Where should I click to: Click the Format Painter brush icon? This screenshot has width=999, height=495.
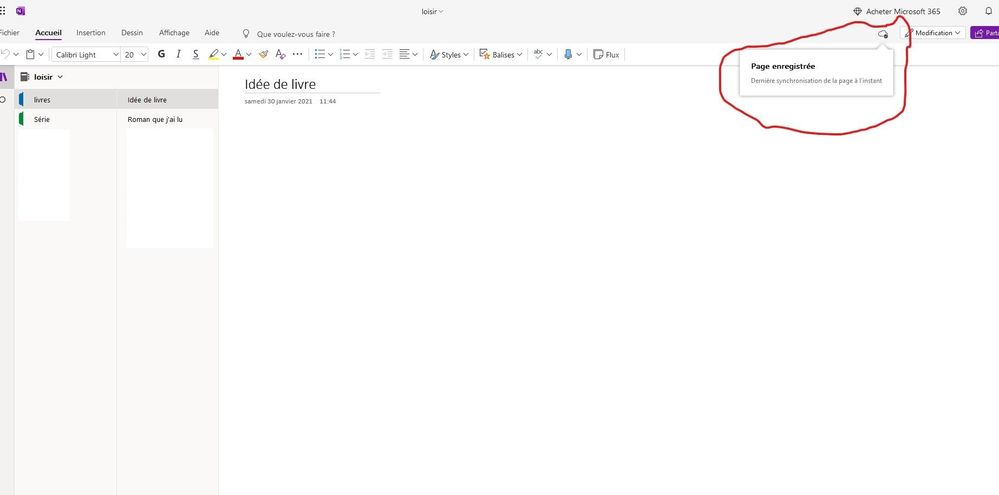(263, 55)
